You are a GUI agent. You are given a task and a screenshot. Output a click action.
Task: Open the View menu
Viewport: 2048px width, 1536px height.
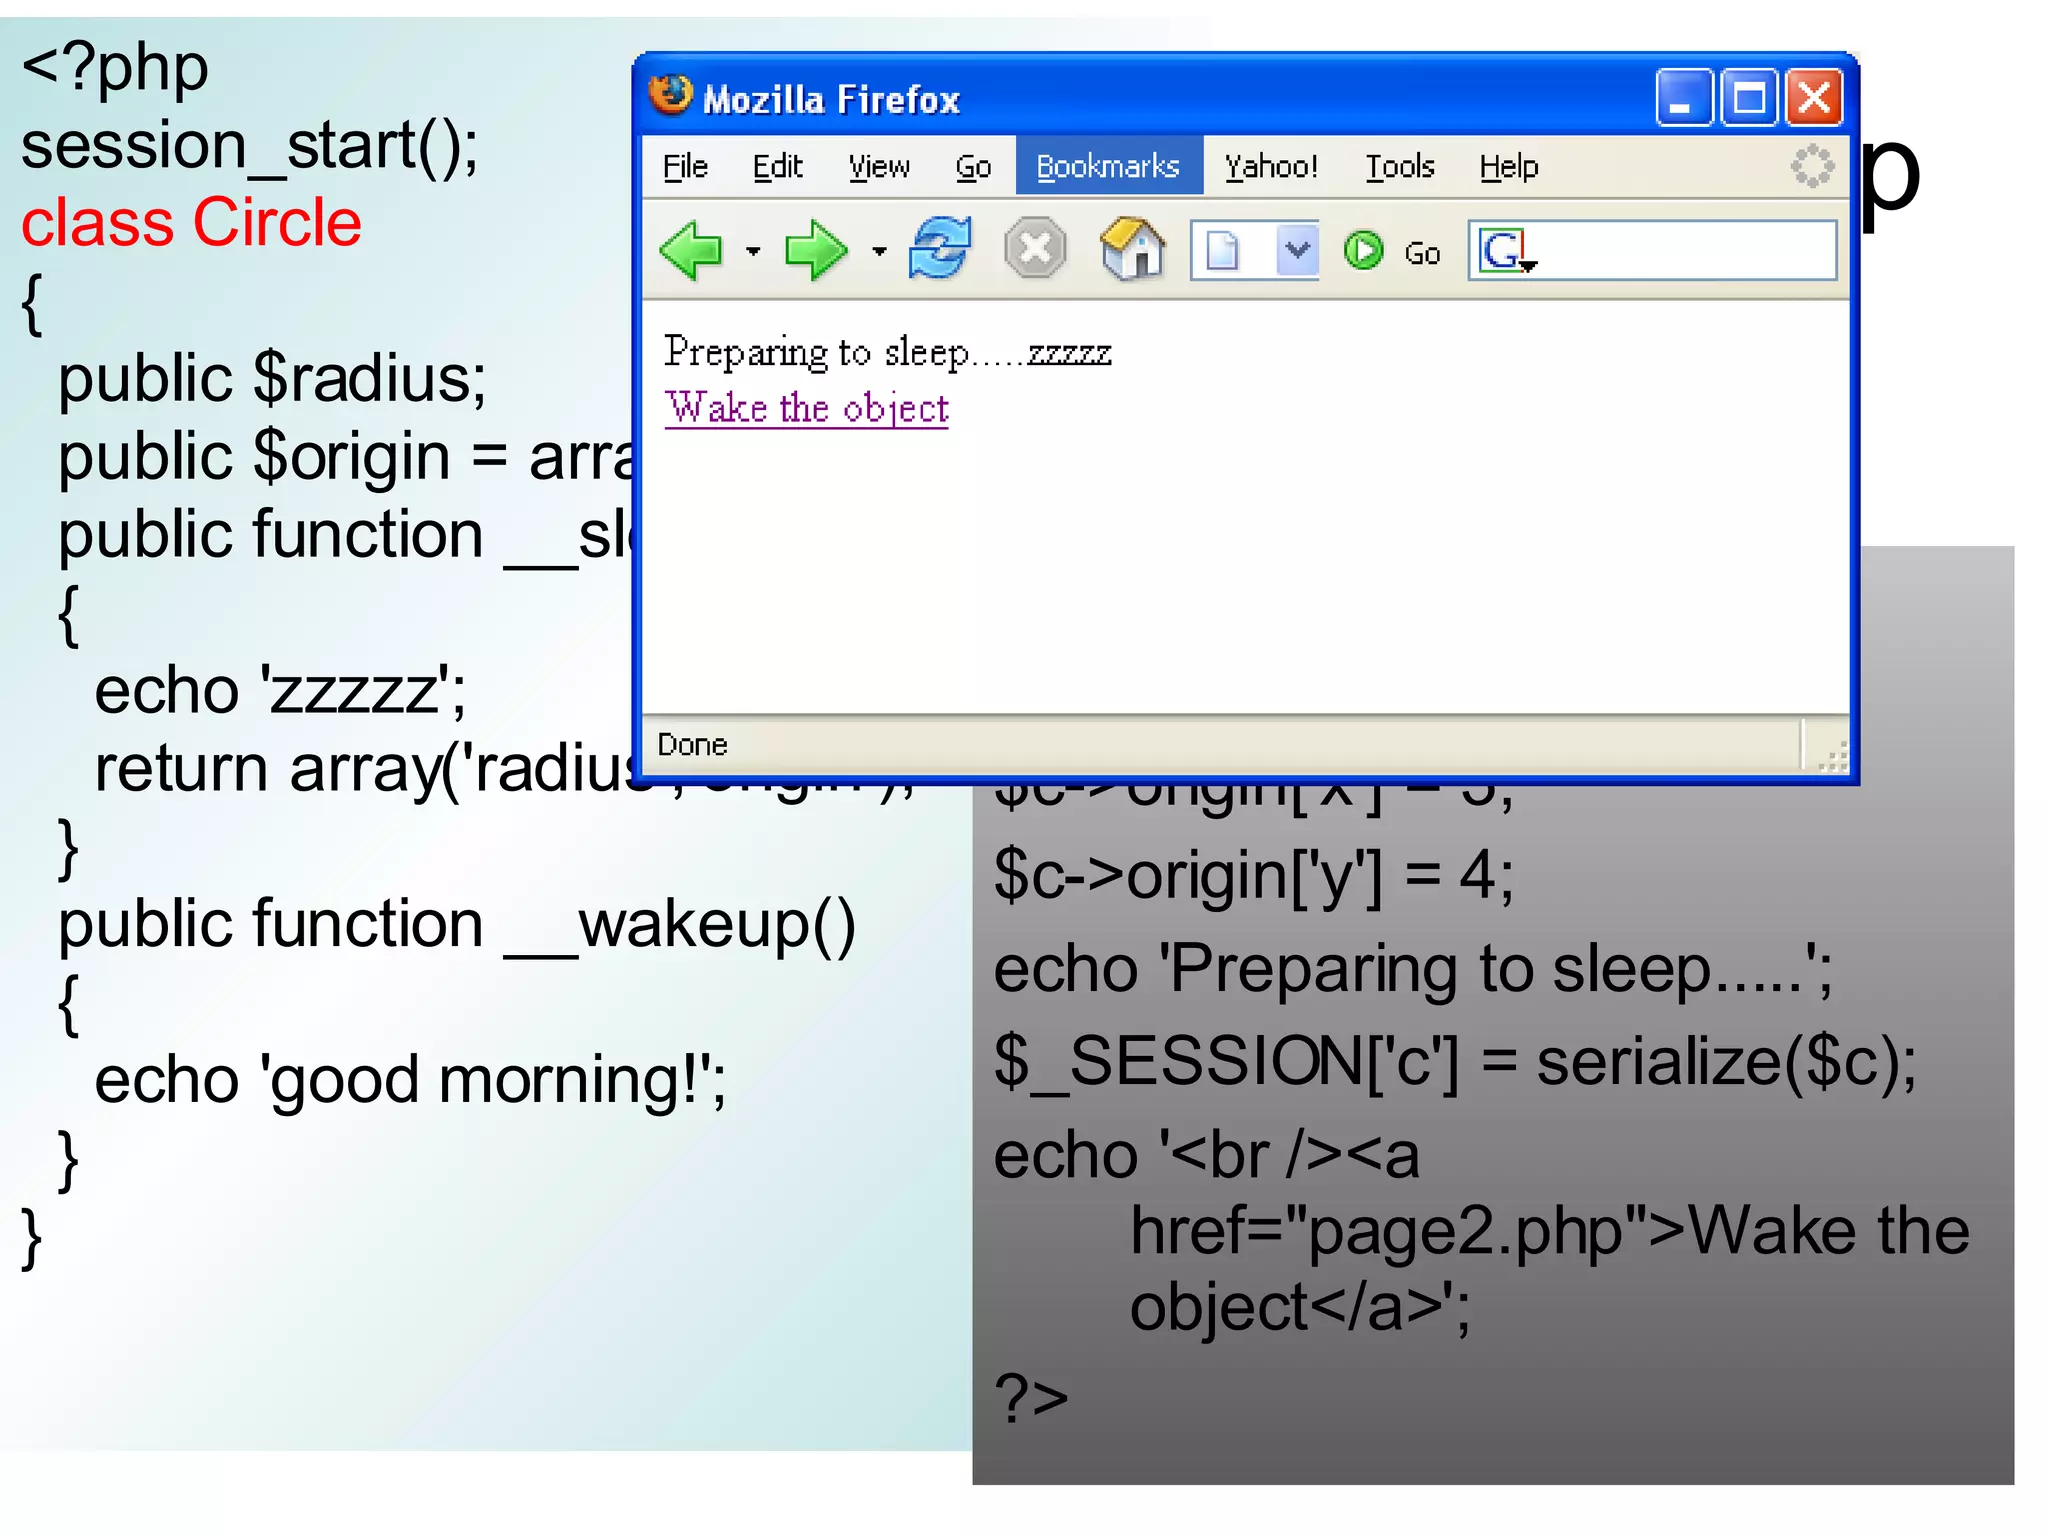click(879, 166)
